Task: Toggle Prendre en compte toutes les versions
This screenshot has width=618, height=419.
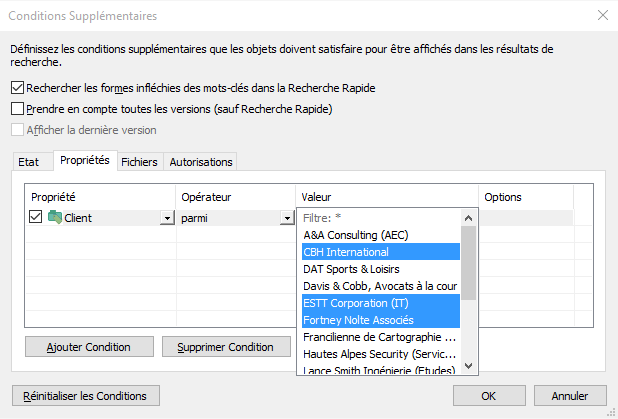Action: (x=16, y=109)
